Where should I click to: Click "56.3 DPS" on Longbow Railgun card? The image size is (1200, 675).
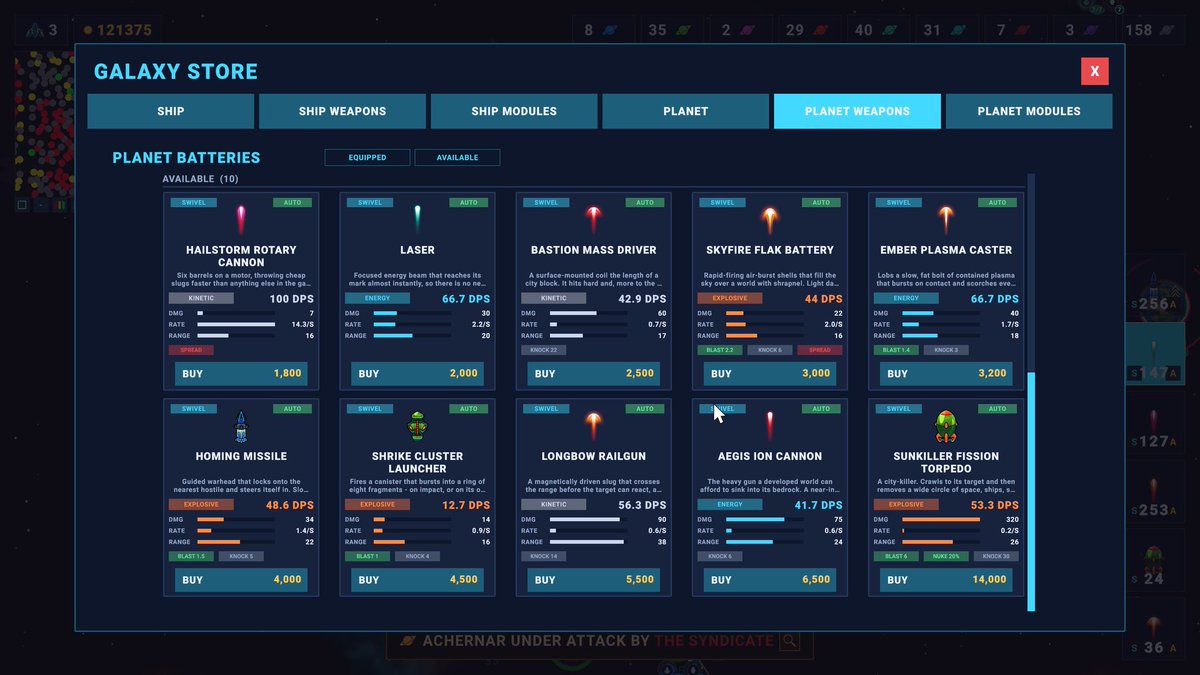(642, 505)
